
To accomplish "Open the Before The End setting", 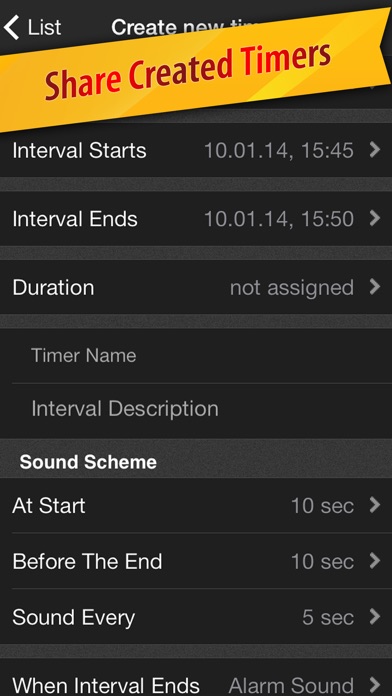I will point(196,561).
